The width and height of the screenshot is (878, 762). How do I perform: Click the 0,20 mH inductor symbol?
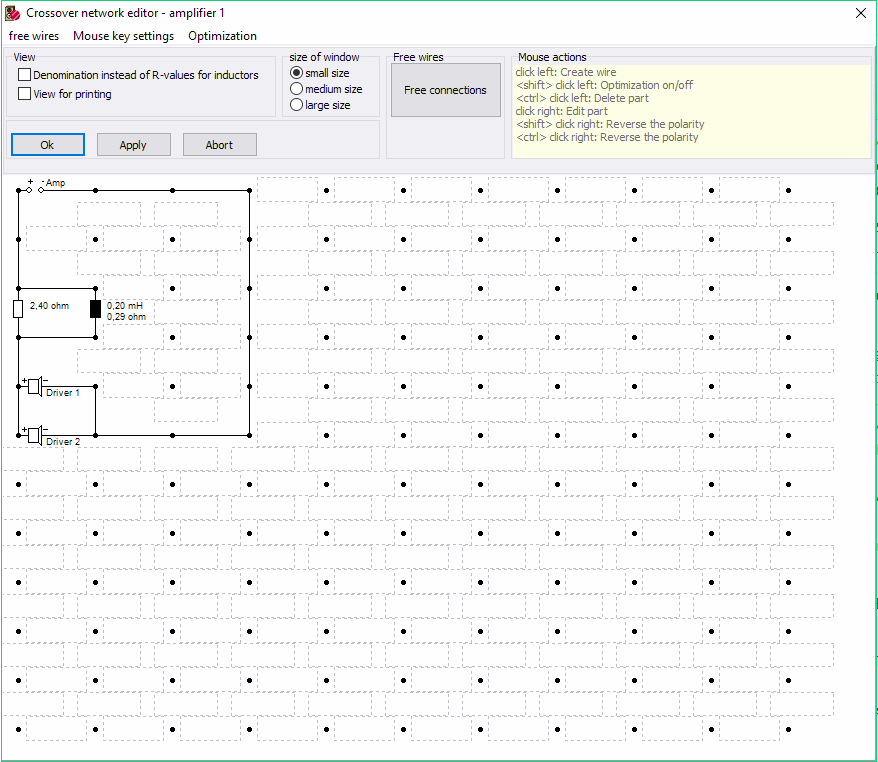pyautogui.click(x=95, y=308)
